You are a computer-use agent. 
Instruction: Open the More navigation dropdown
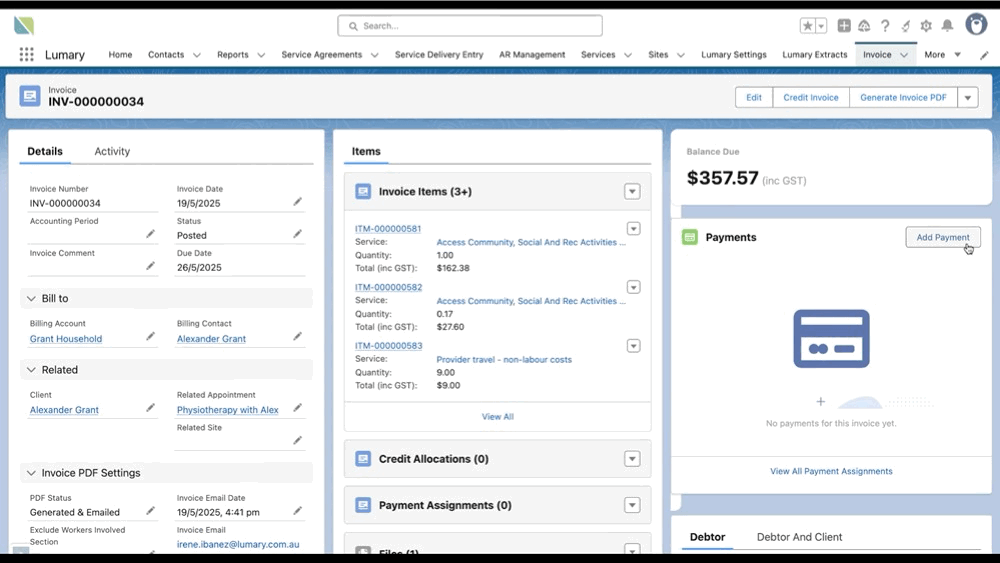(x=942, y=55)
